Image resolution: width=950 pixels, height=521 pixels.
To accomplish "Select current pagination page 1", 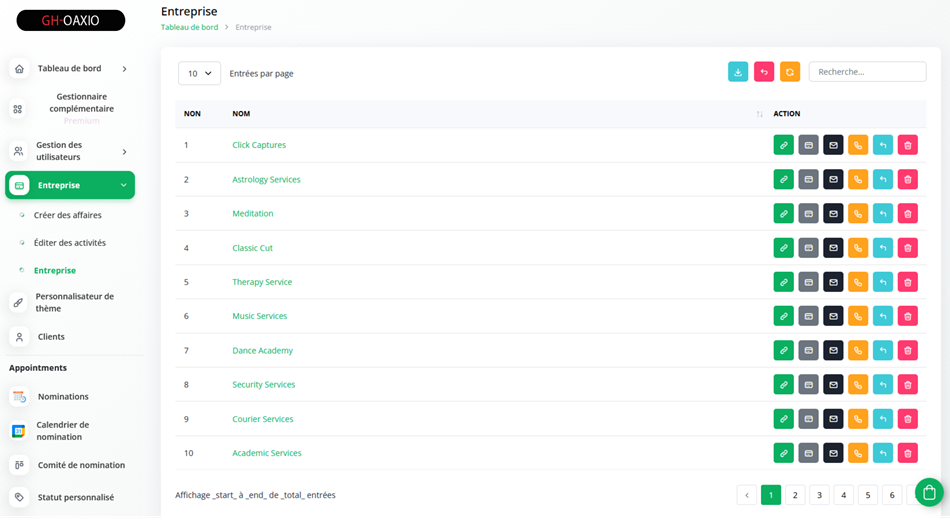I will click(771, 495).
